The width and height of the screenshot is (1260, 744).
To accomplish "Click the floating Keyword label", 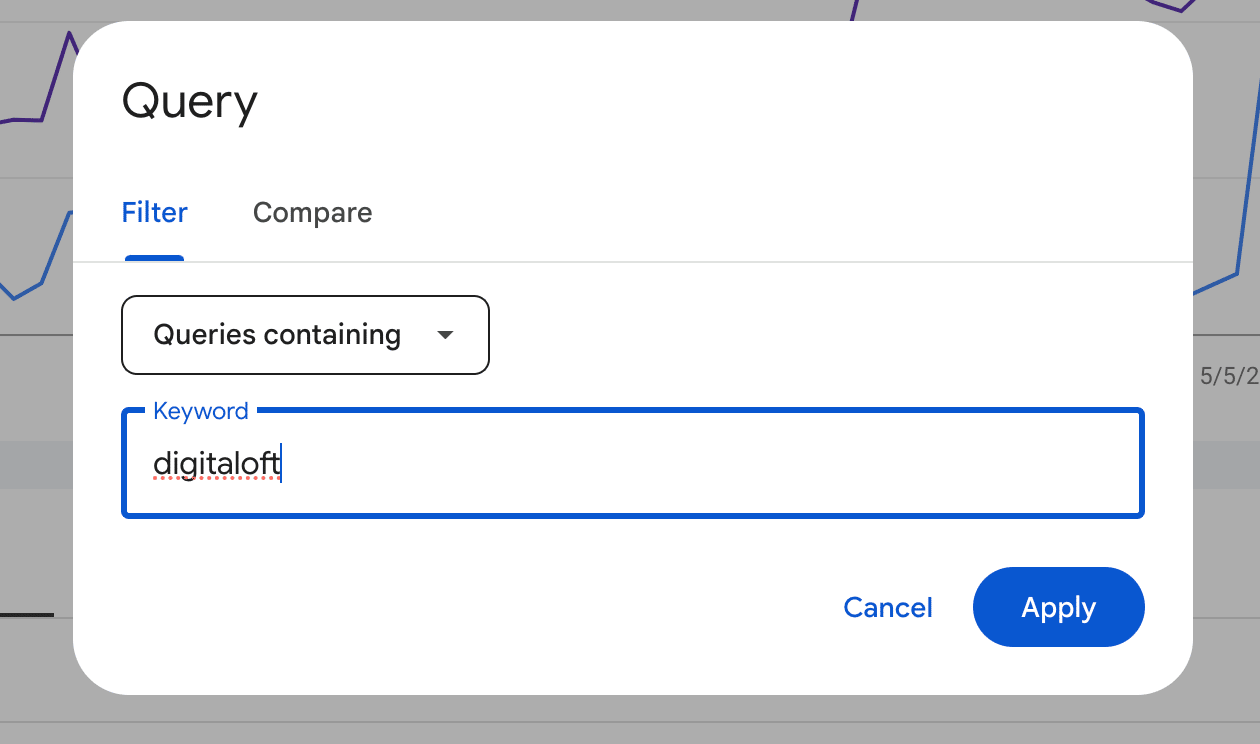I will 201,411.
